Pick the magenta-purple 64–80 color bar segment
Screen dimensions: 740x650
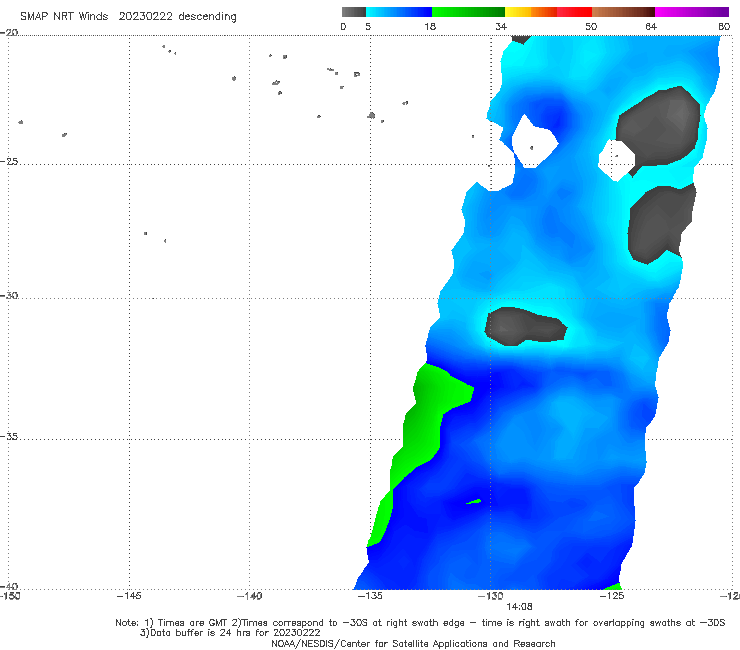692,12
